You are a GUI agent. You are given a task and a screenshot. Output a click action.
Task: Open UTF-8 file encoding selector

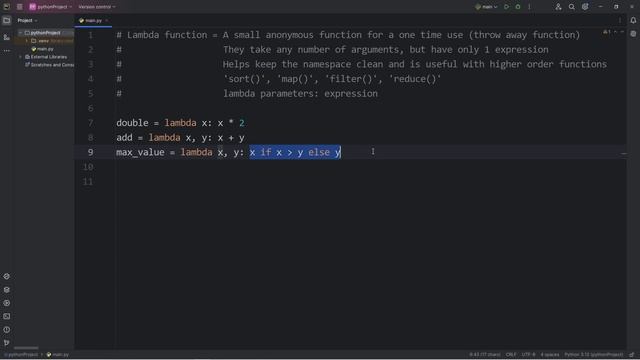pos(528,355)
